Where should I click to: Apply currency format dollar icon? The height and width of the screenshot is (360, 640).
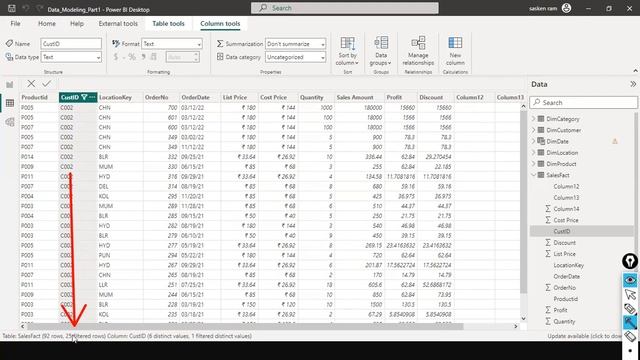coord(116,57)
